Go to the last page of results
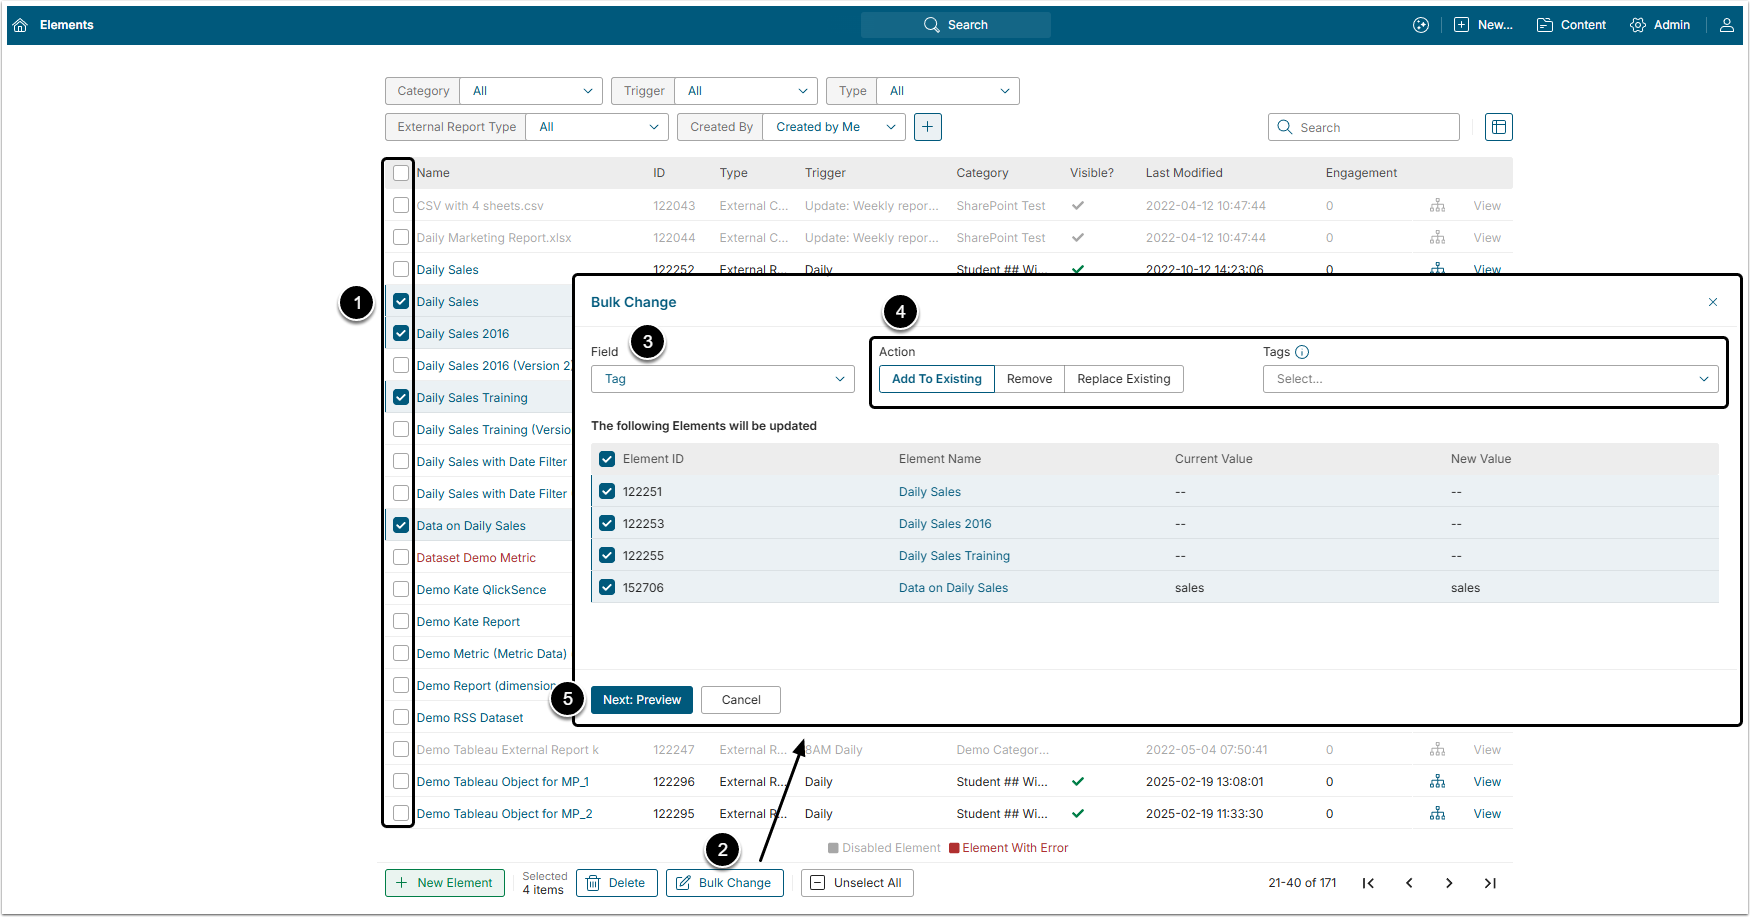Screen dimensions: 1750x917 coord(1489,883)
